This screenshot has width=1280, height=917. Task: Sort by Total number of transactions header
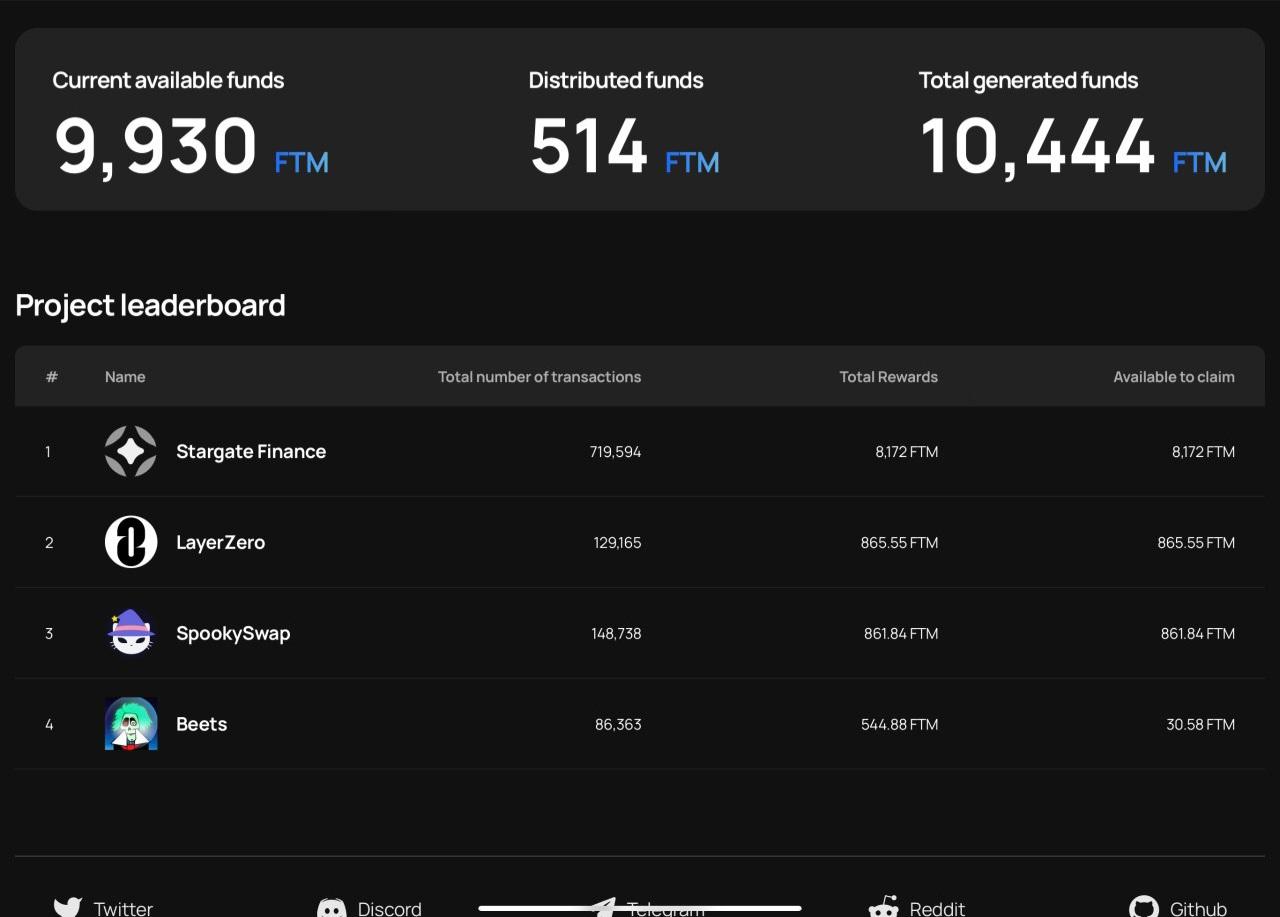pyautogui.click(x=539, y=377)
